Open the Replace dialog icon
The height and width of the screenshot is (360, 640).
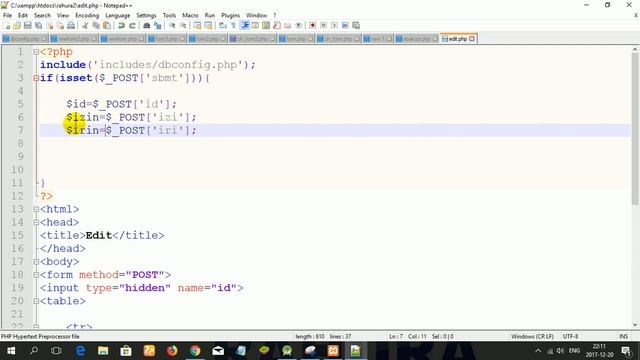(158, 25)
